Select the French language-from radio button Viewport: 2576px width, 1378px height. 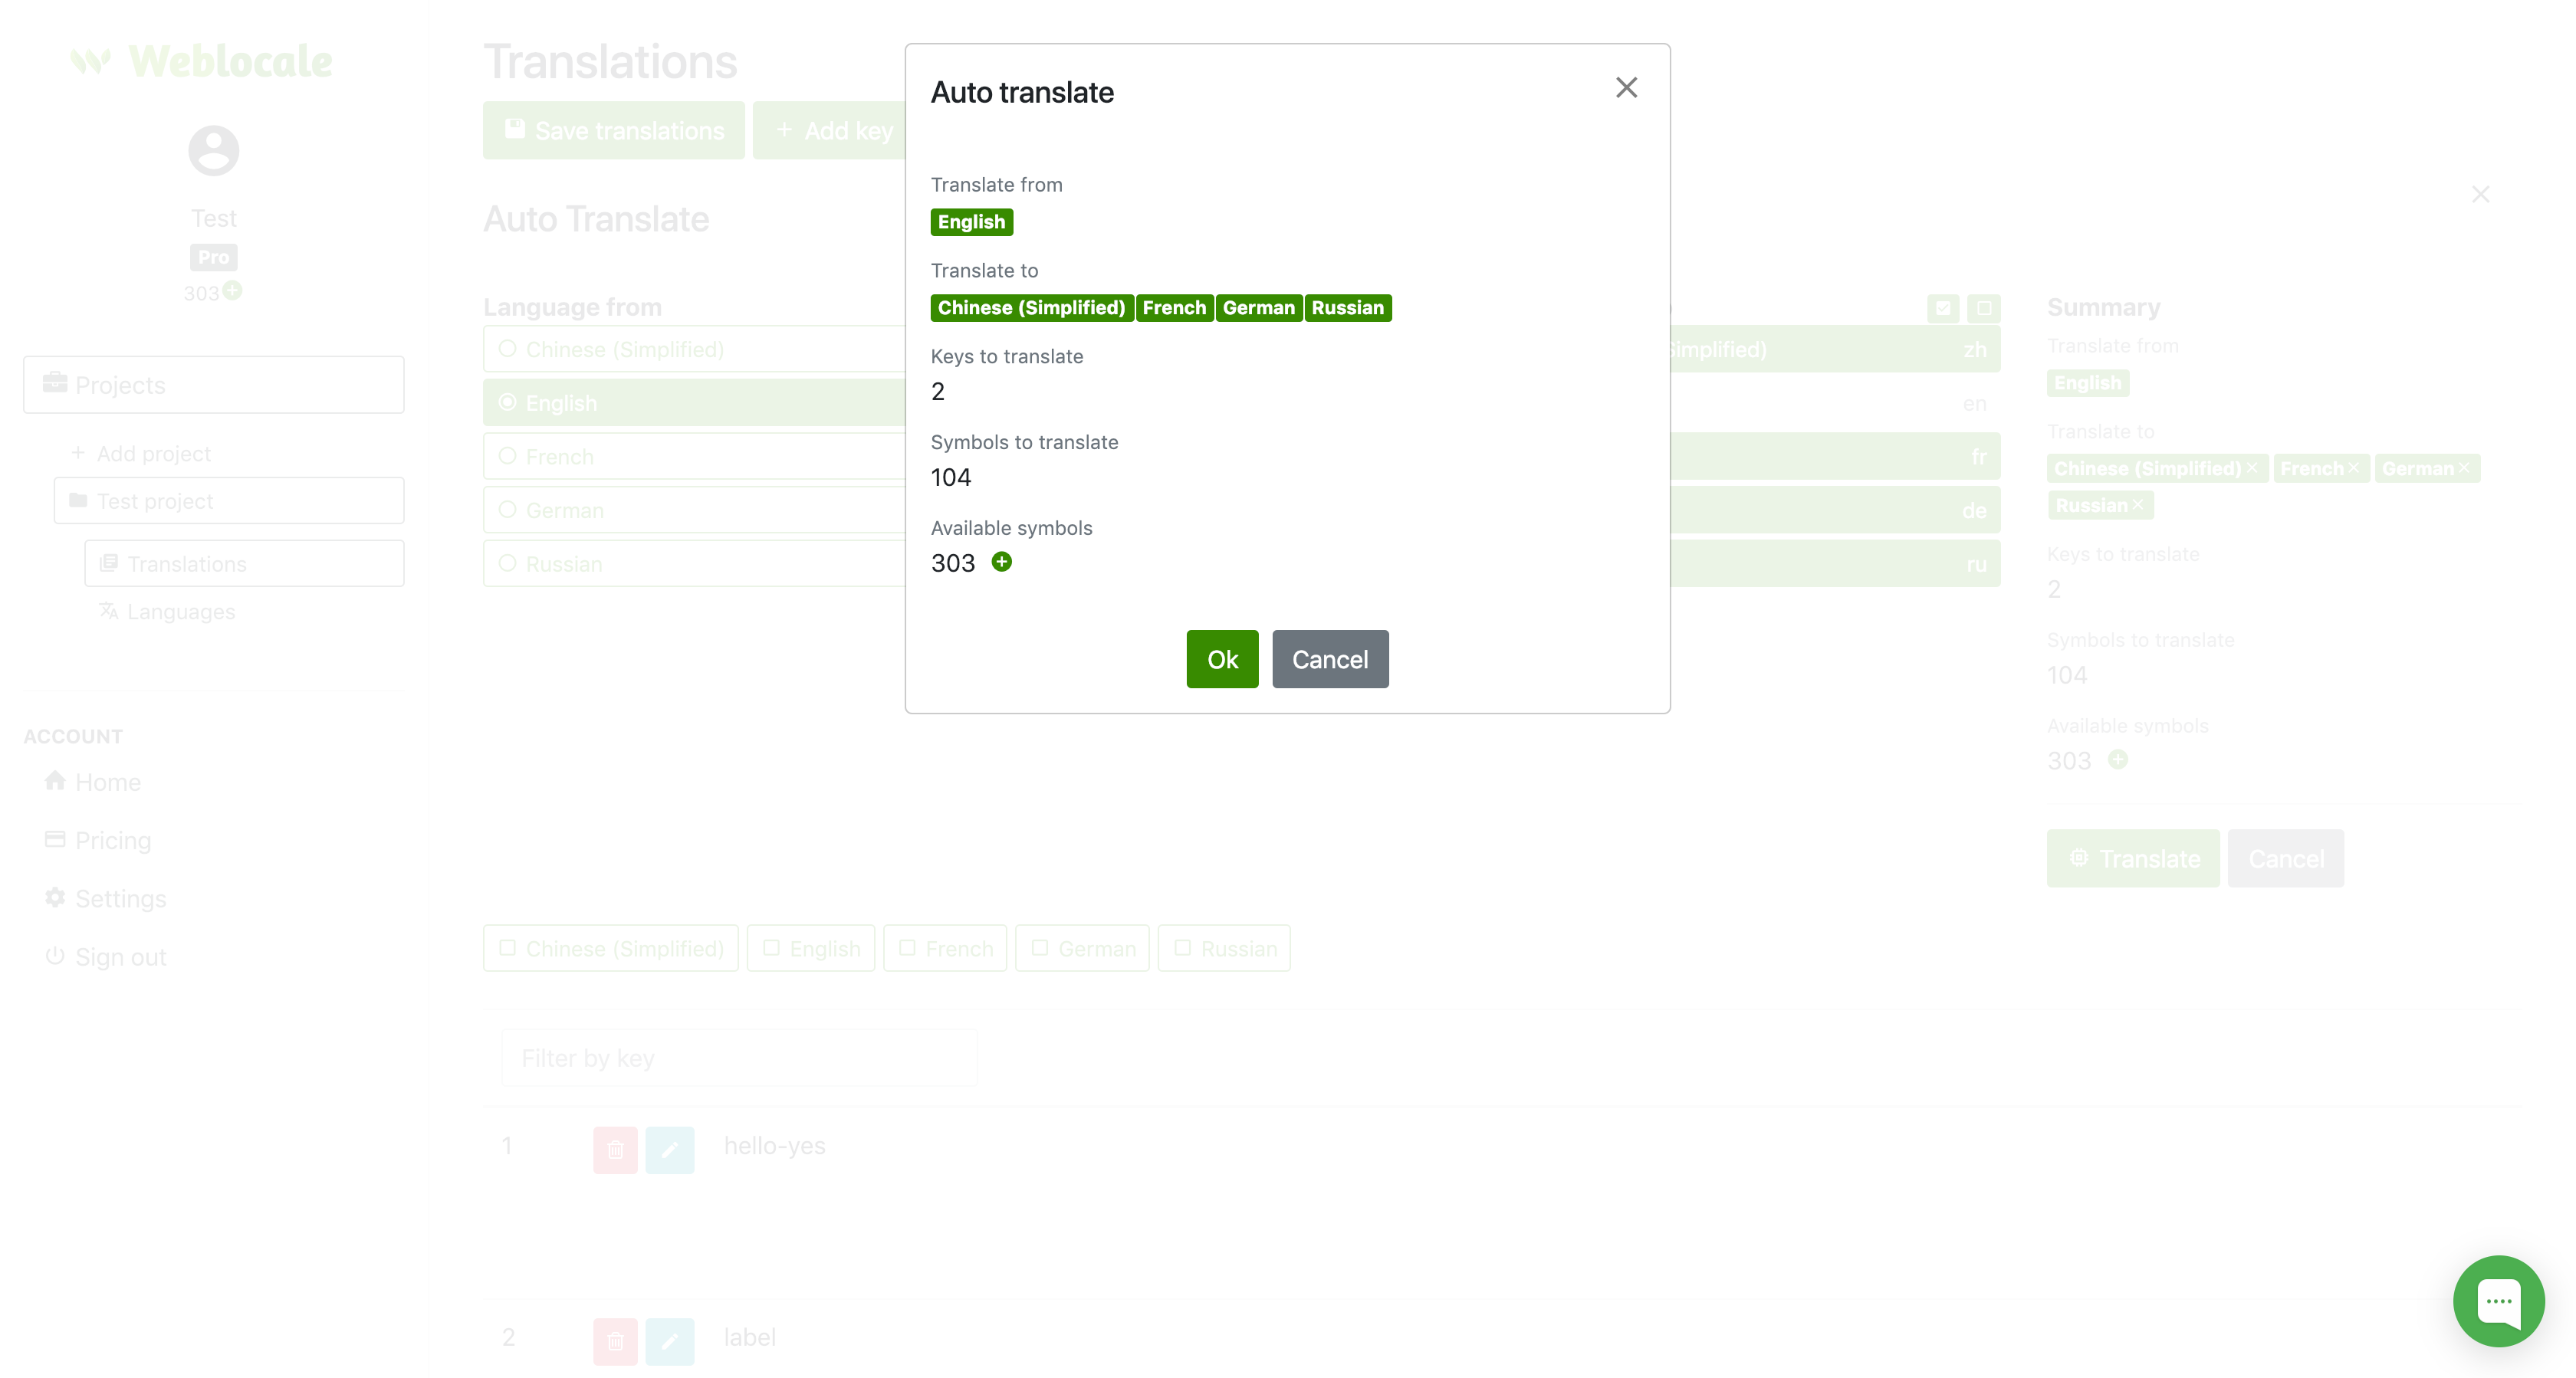508,456
